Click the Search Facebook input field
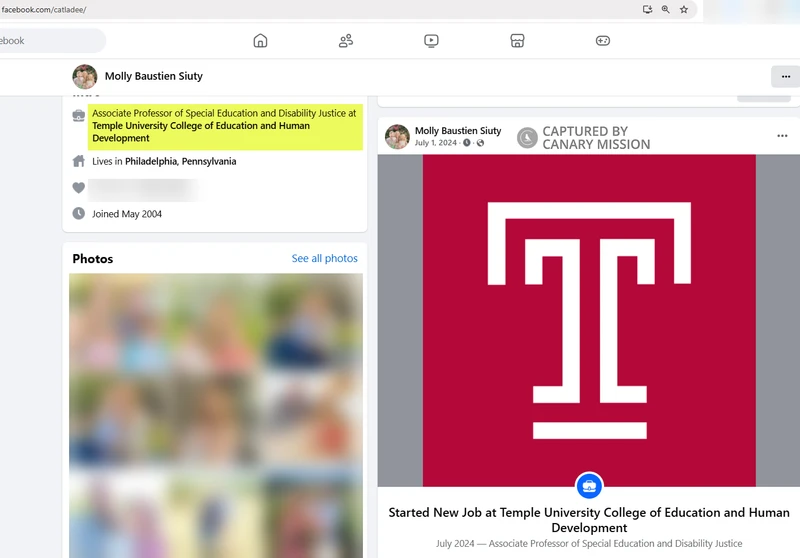Viewport: 800px width, 558px height. point(51,41)
